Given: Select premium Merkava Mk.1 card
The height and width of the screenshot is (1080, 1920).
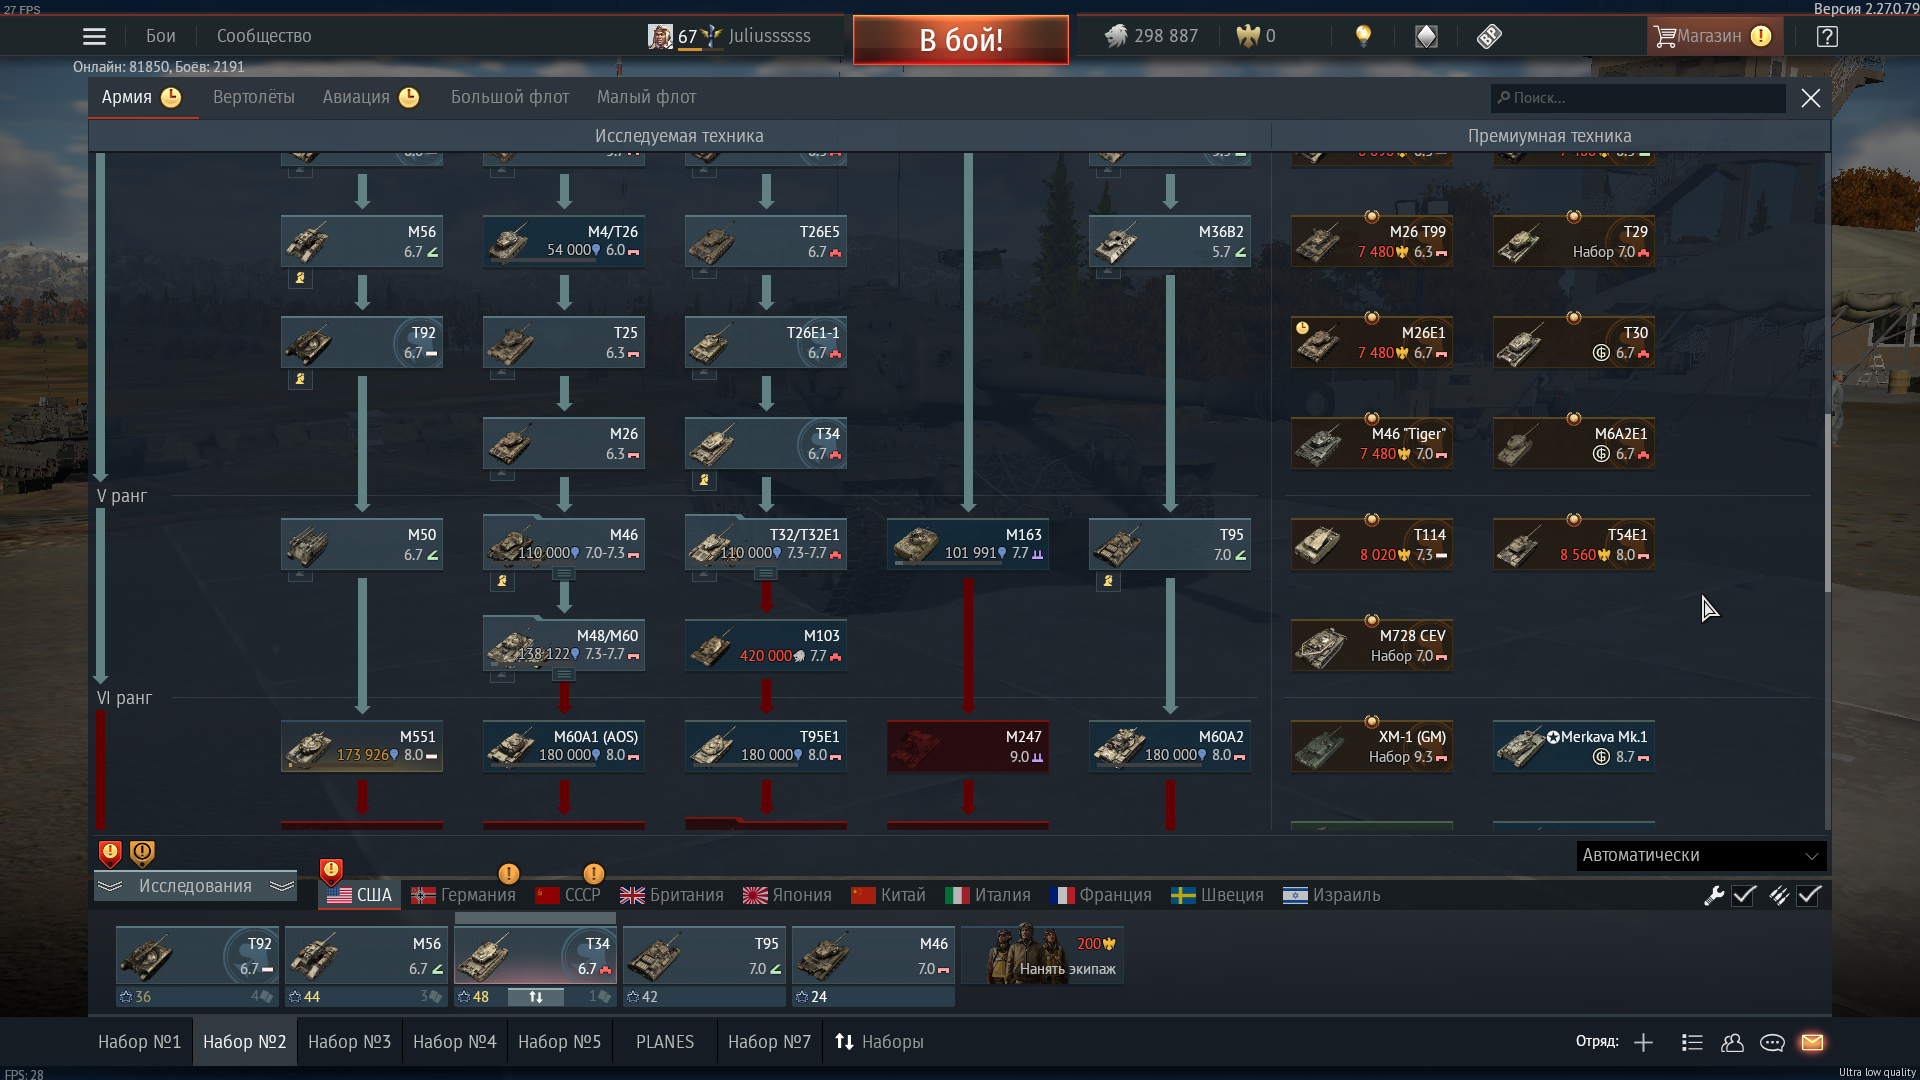Looking at the screenshot, I should (x=1574, y=747).
